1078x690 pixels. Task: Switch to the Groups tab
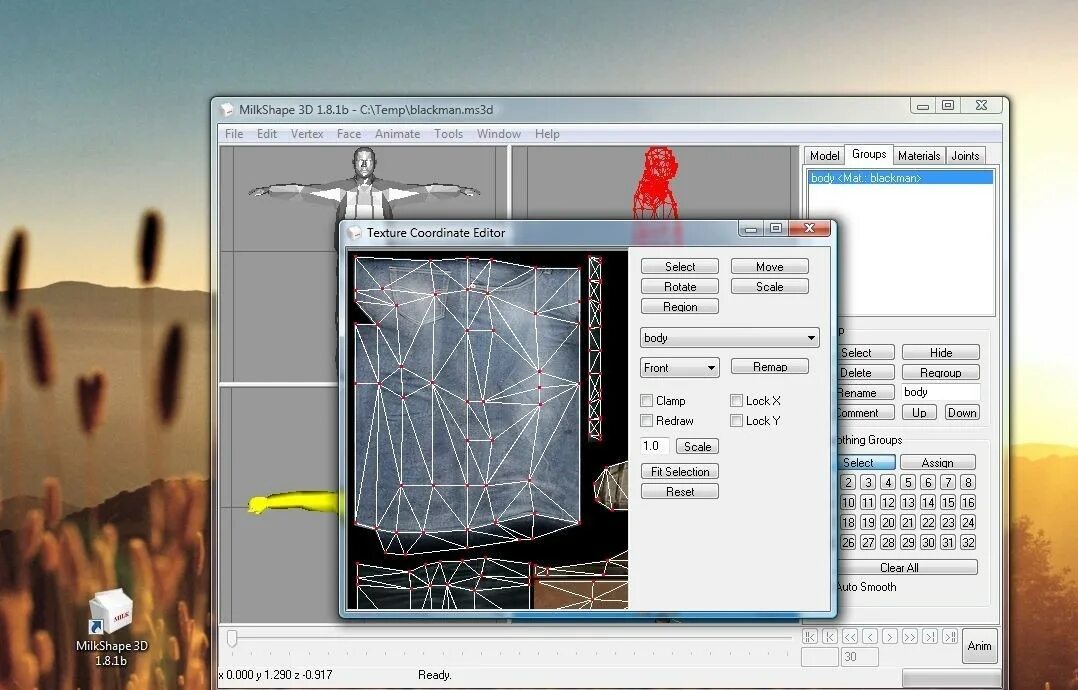(x=869, y=155)
